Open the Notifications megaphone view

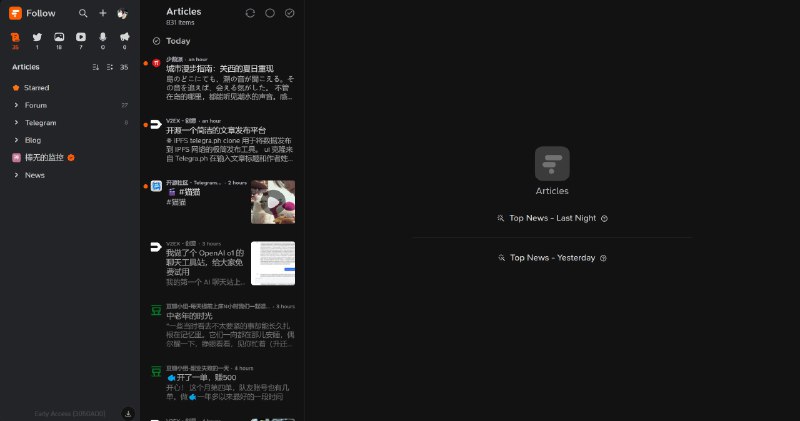click(125, 38)
